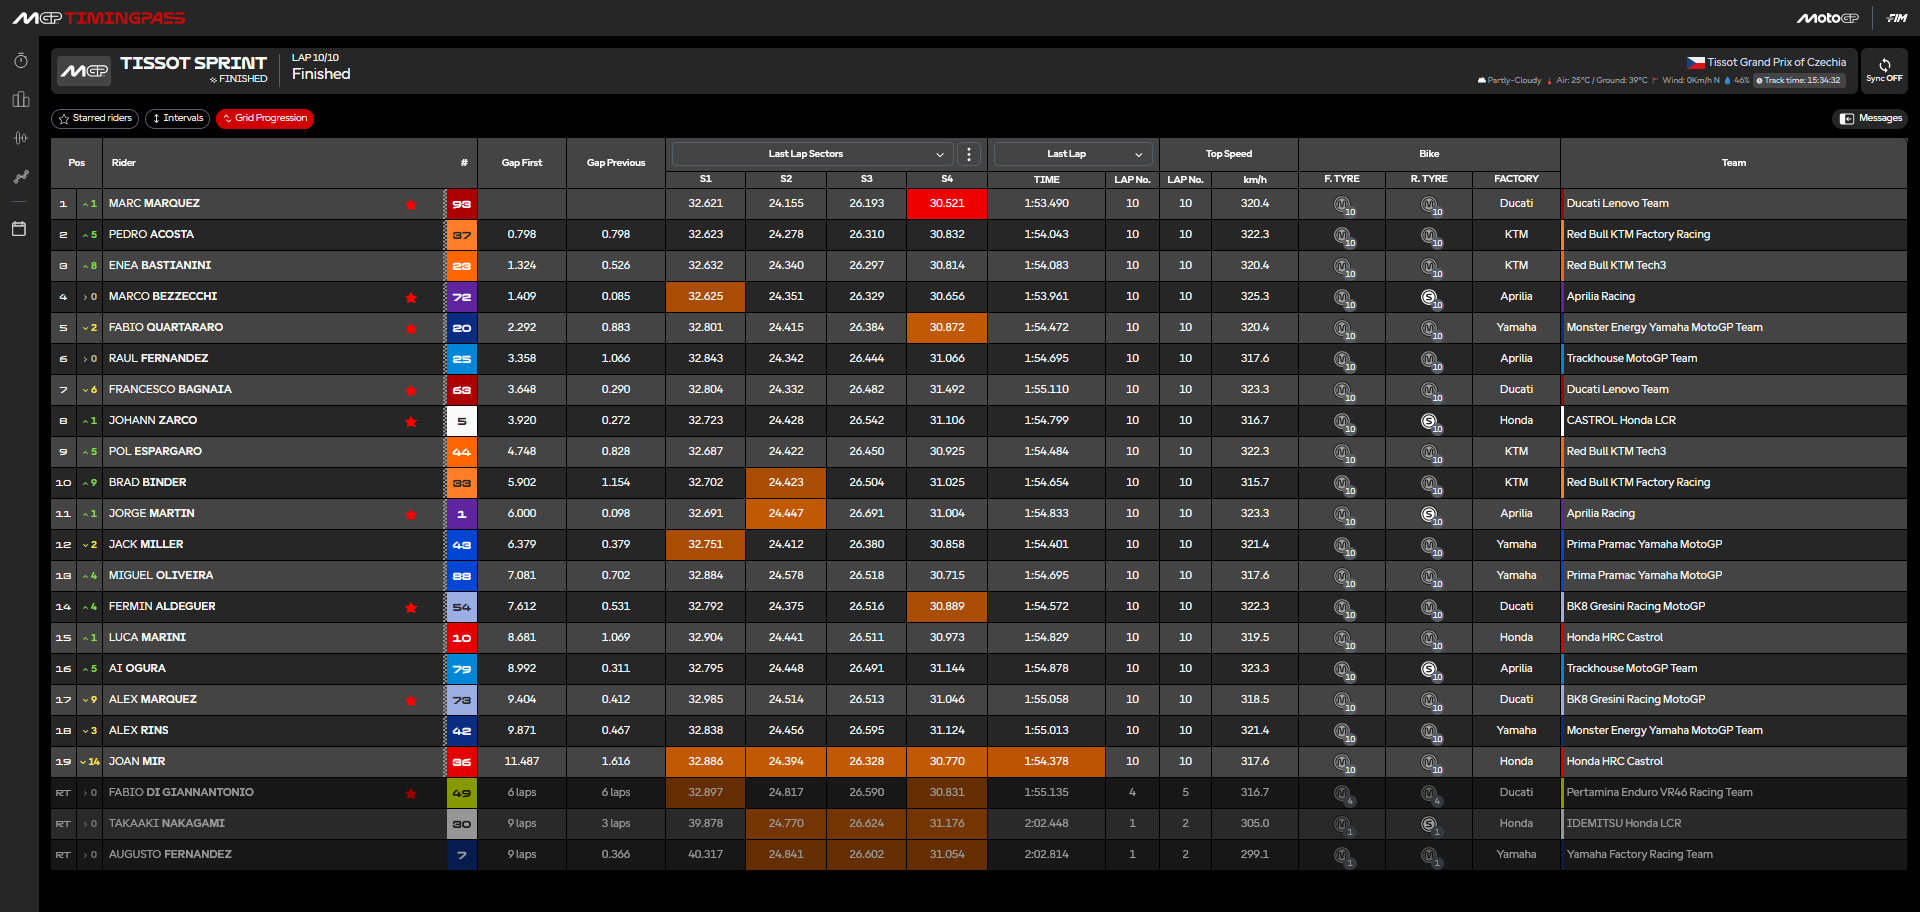The image size is (1920, 912).
Task: Sort by Gap First column header
Action: pos(522,163)
